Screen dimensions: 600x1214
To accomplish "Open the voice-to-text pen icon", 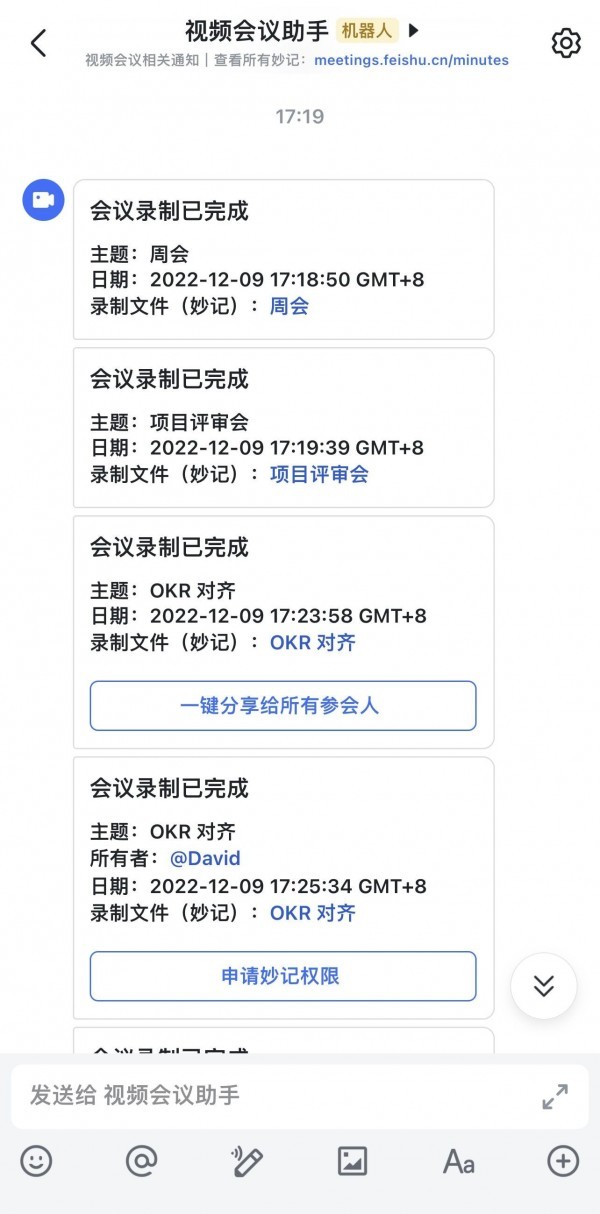I will coord(247,1161).
